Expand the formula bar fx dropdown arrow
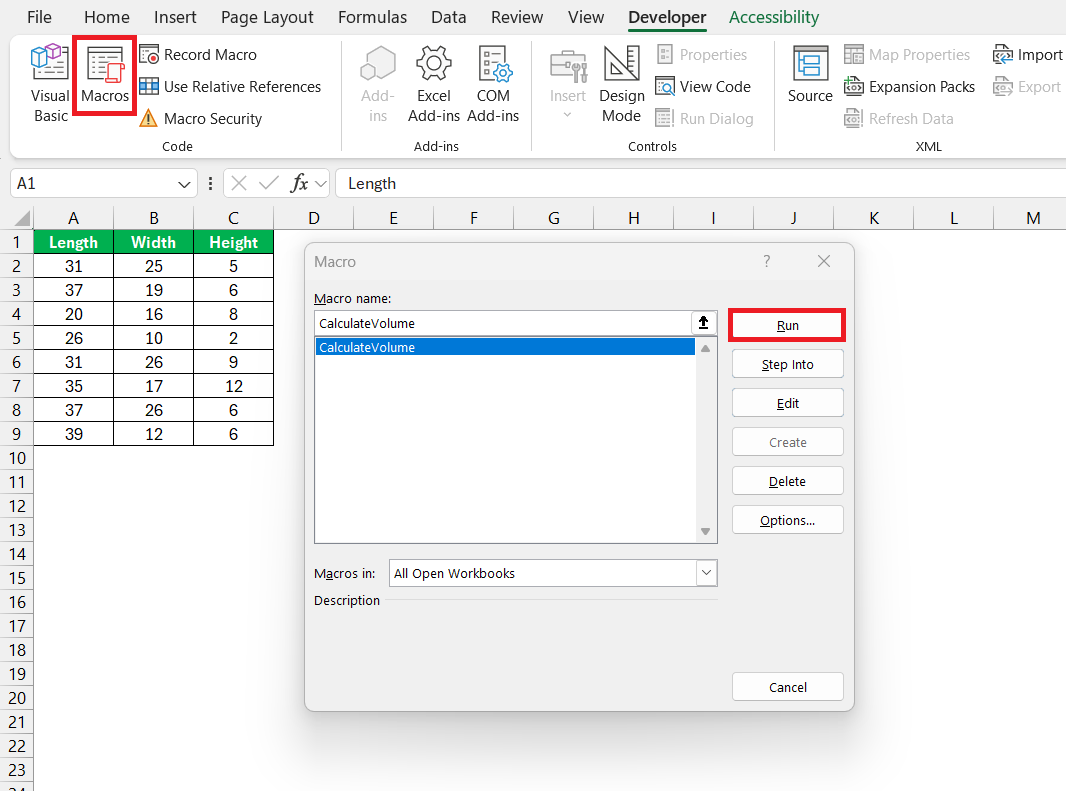Viewport: 1066px width, 791px height. (321, 184)
